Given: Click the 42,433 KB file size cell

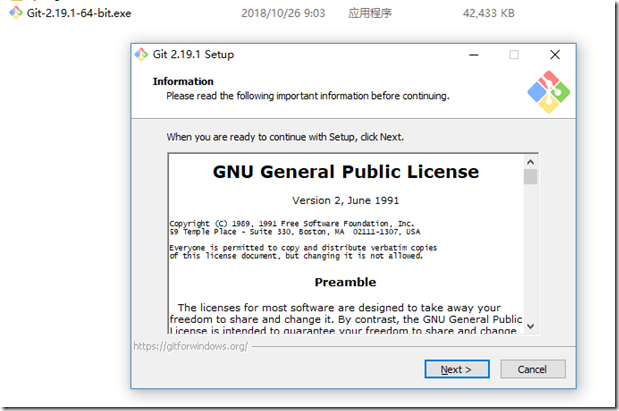Looking at the screenshot, I should coord(488,14).
